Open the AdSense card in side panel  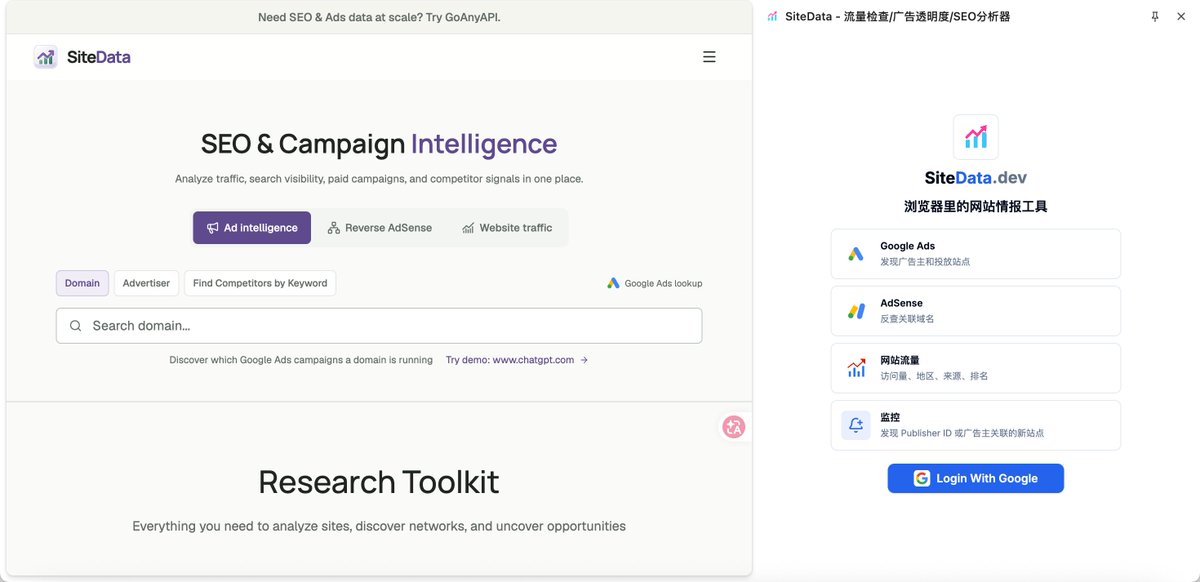(976, 311)
